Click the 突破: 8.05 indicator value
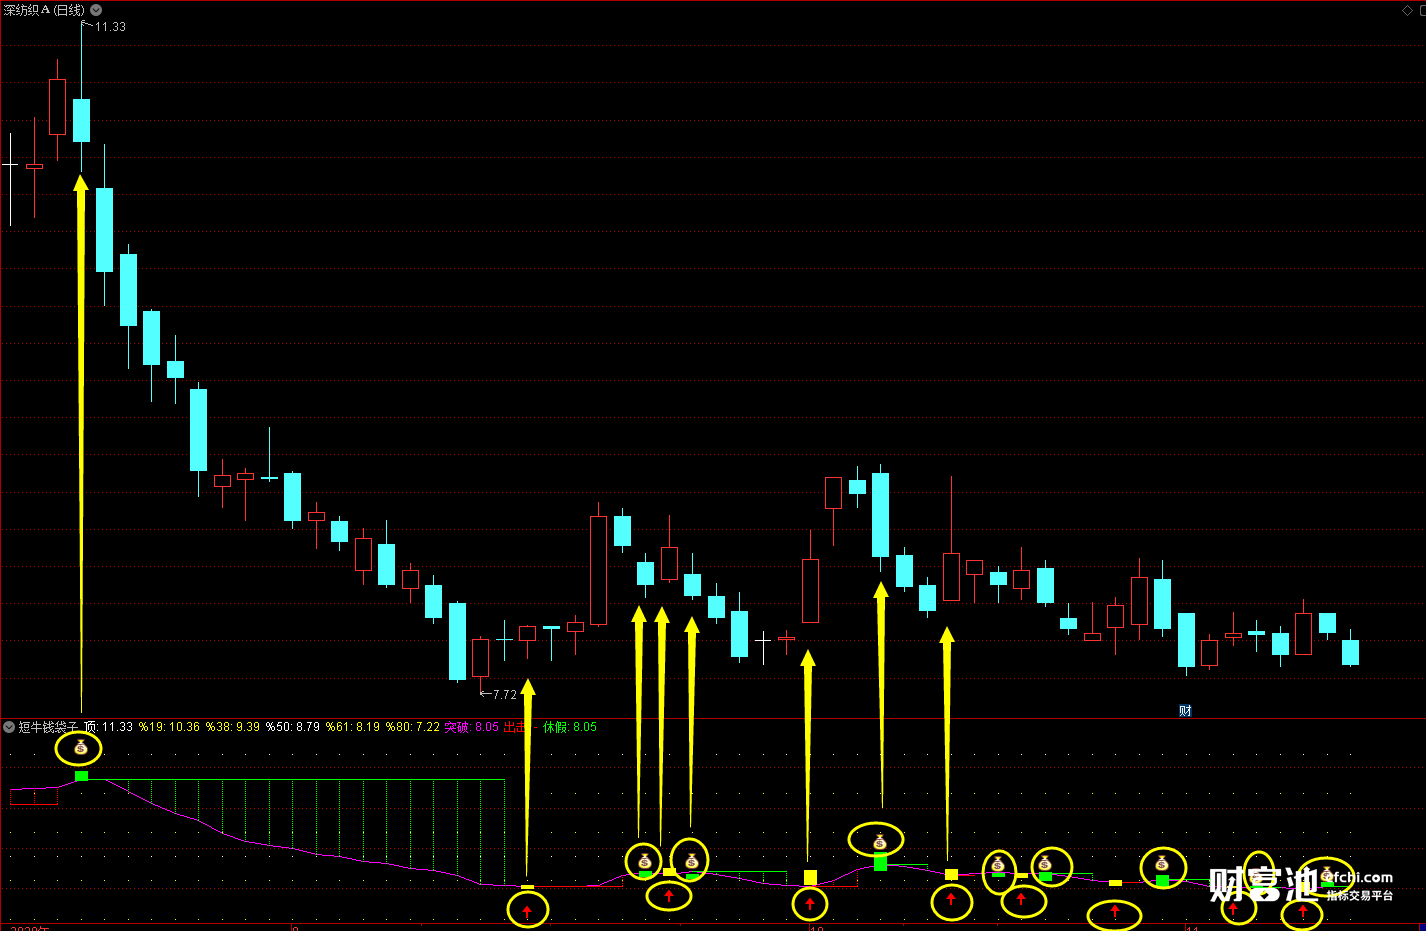 coord(472,727)
